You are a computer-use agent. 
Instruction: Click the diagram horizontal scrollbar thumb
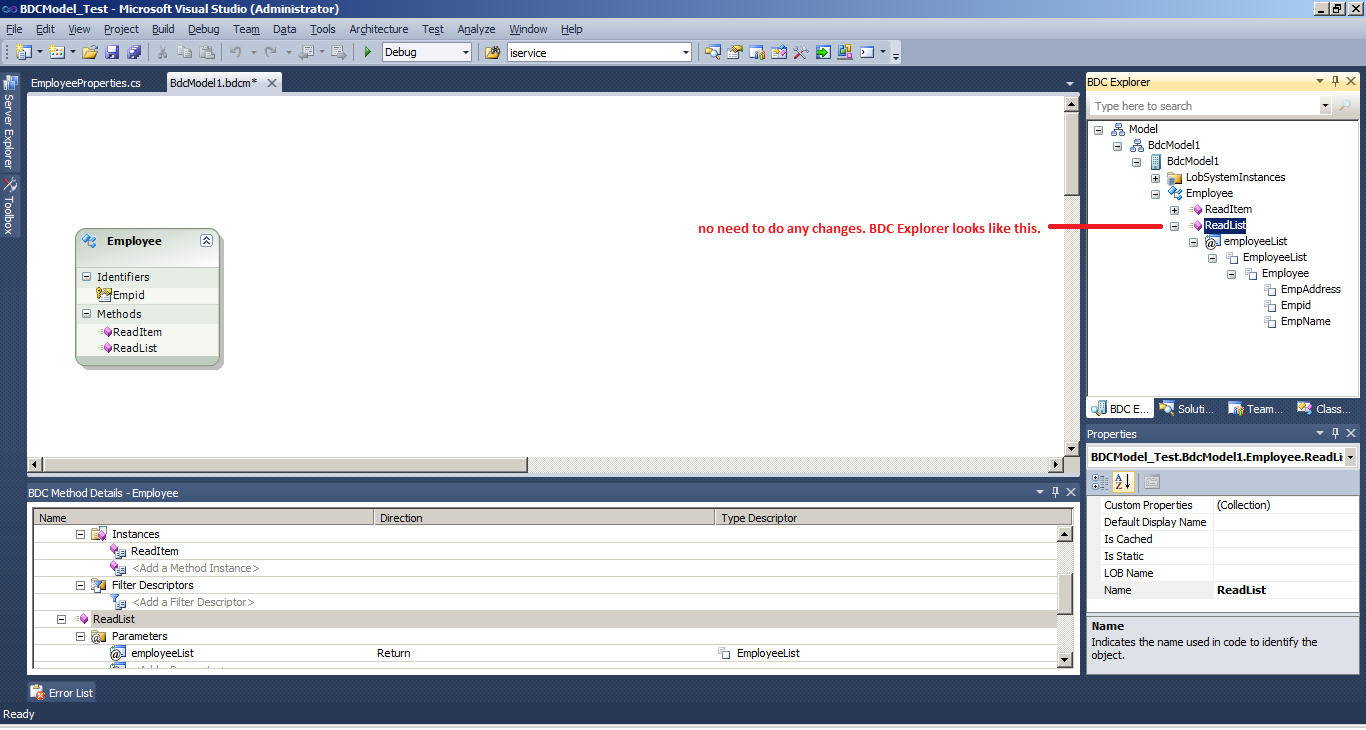[286, 465]
